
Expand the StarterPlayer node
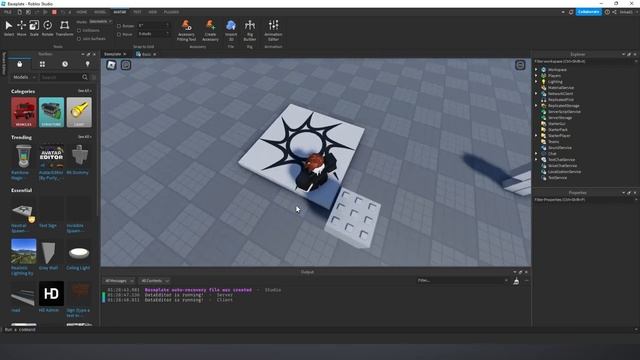(x=536, y=136)
